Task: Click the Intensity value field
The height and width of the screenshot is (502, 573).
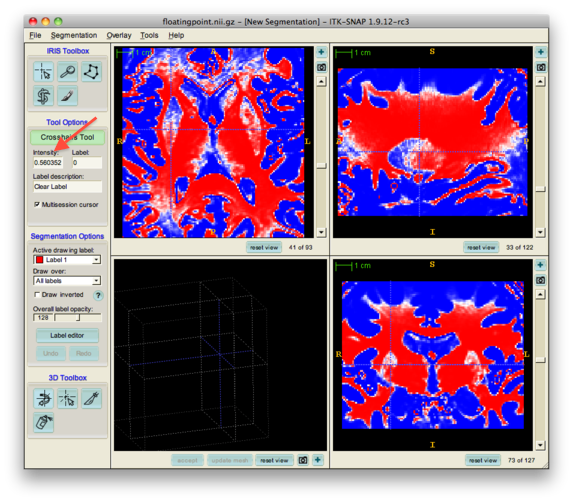Action: (x=48, y=163)
